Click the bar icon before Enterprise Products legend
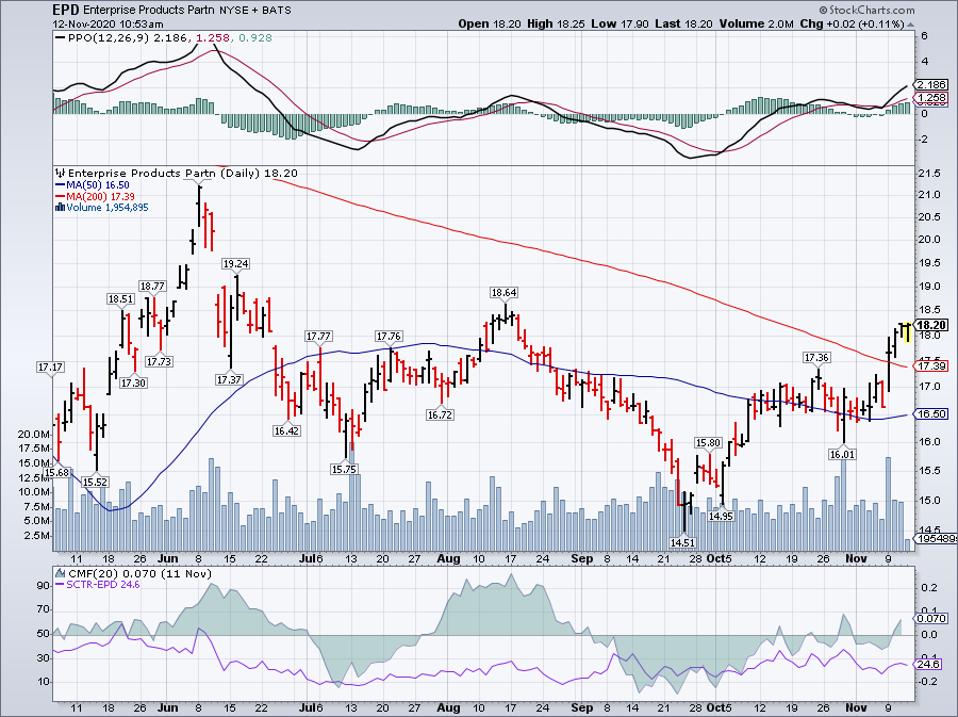The width and height of the screenshot is (958, 717). [x=59, y=173]
